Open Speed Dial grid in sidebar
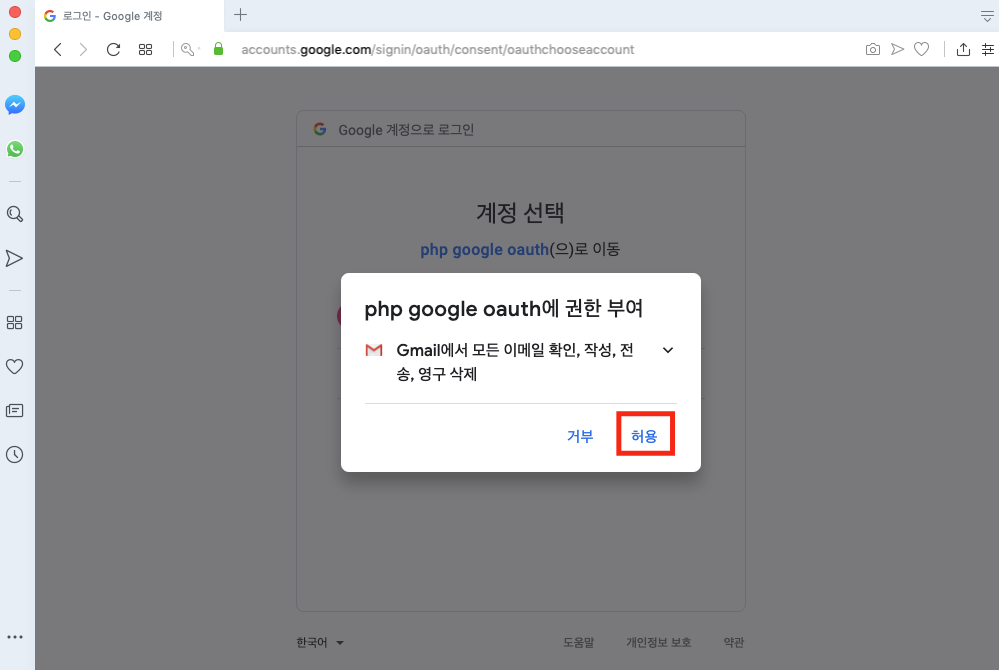Viewport: 999px width, 670px height. [x=14, y=323]
